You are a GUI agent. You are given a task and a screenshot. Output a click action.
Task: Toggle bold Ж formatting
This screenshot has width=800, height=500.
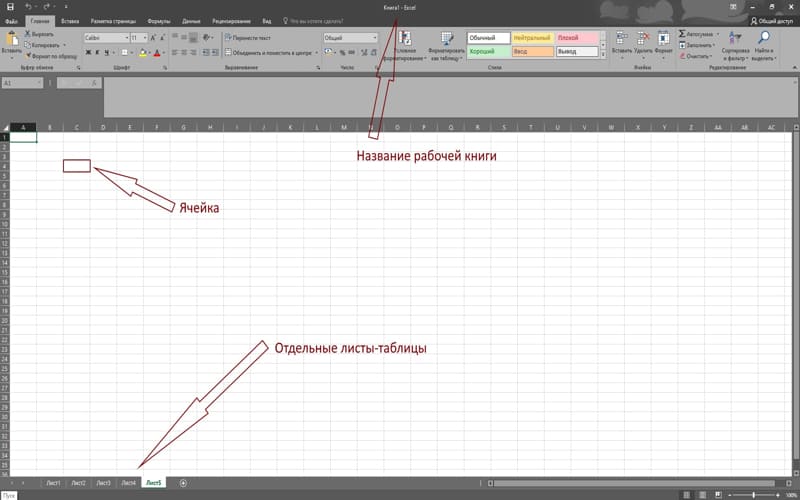click(x=88, y=53)
